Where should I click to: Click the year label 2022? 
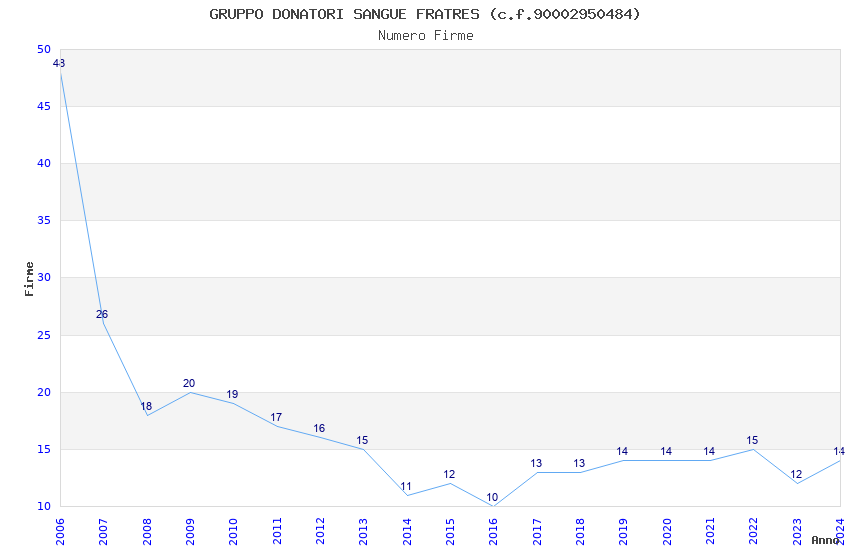coord(754,531)
